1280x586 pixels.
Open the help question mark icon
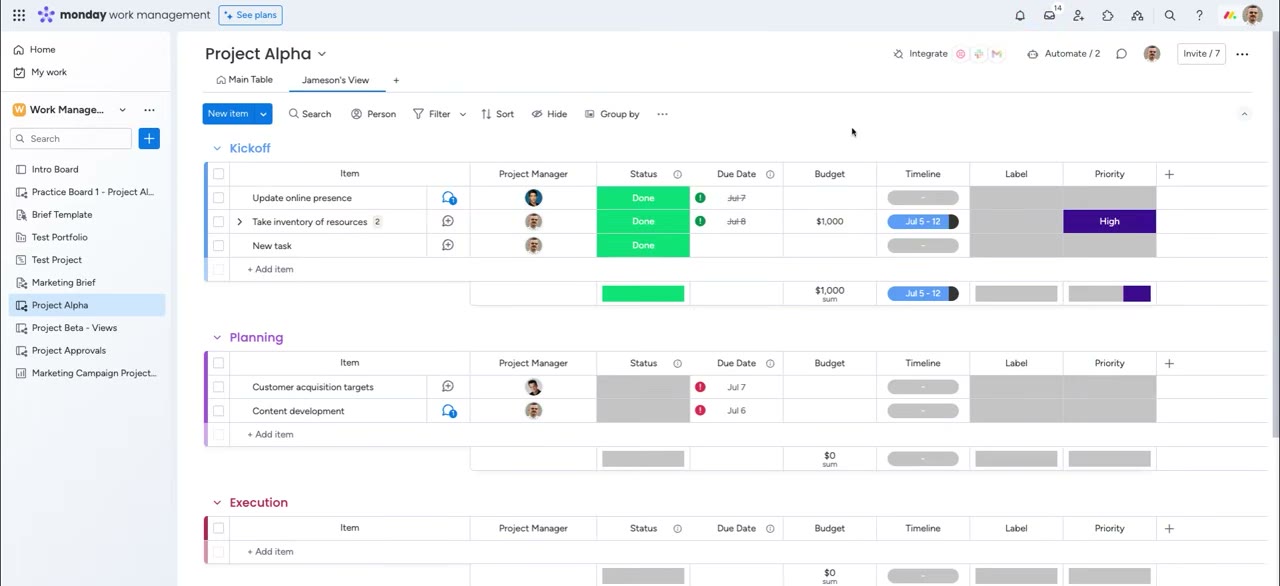[1199, 15]
